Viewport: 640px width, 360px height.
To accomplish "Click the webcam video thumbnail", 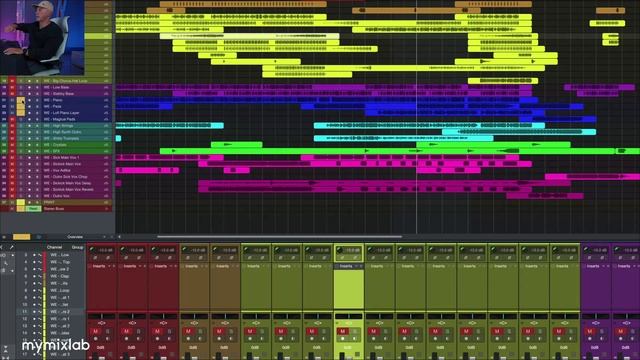I will click(42, 38).
